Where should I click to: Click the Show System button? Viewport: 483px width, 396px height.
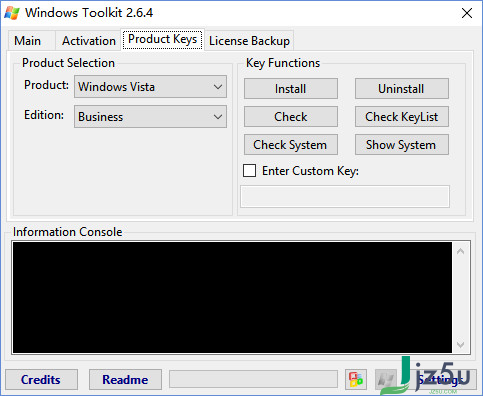[402, 145]
